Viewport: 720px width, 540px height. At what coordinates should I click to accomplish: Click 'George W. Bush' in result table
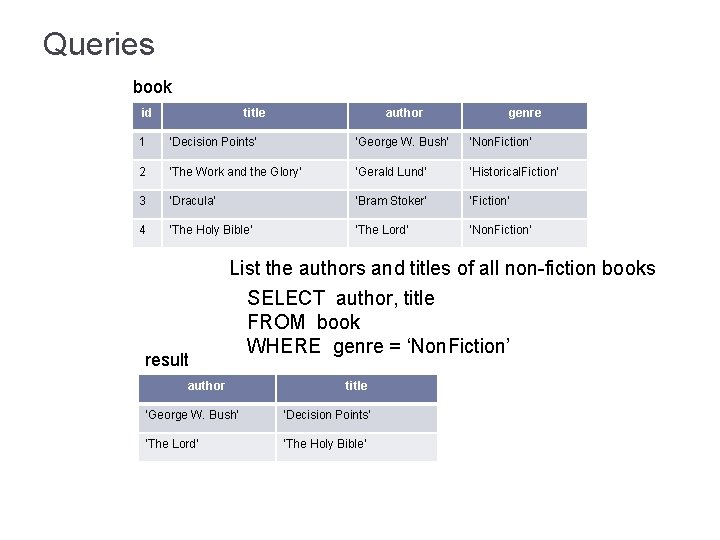(x=192, y=415)
